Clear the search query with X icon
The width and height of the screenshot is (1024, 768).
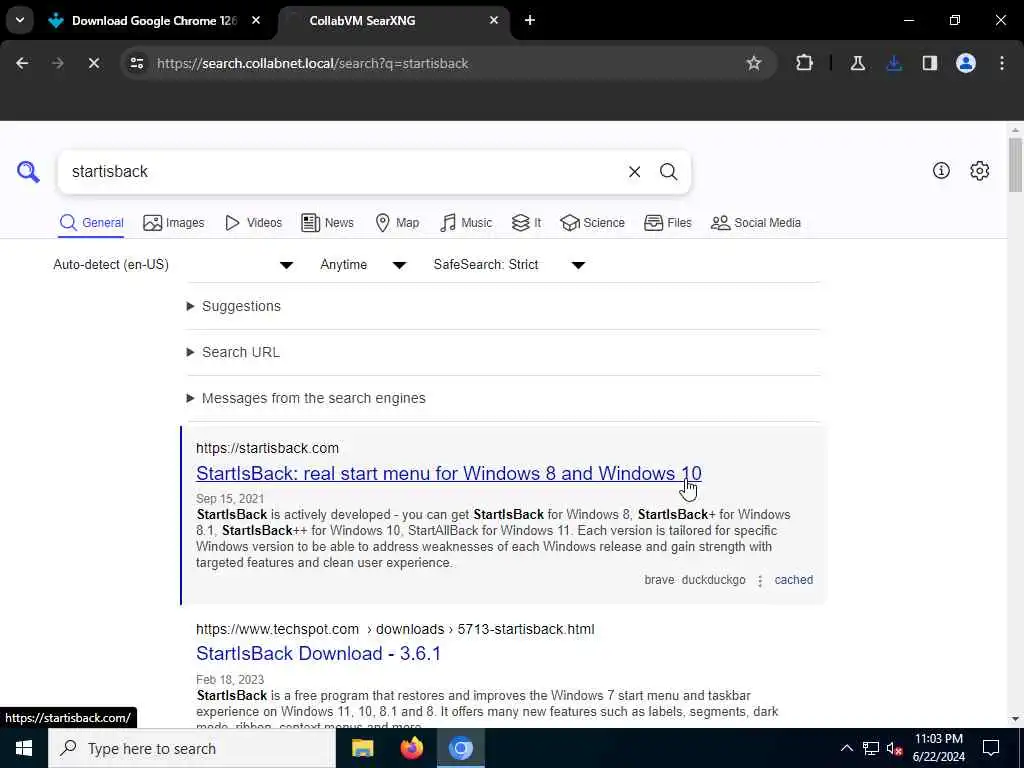[634, 172]
